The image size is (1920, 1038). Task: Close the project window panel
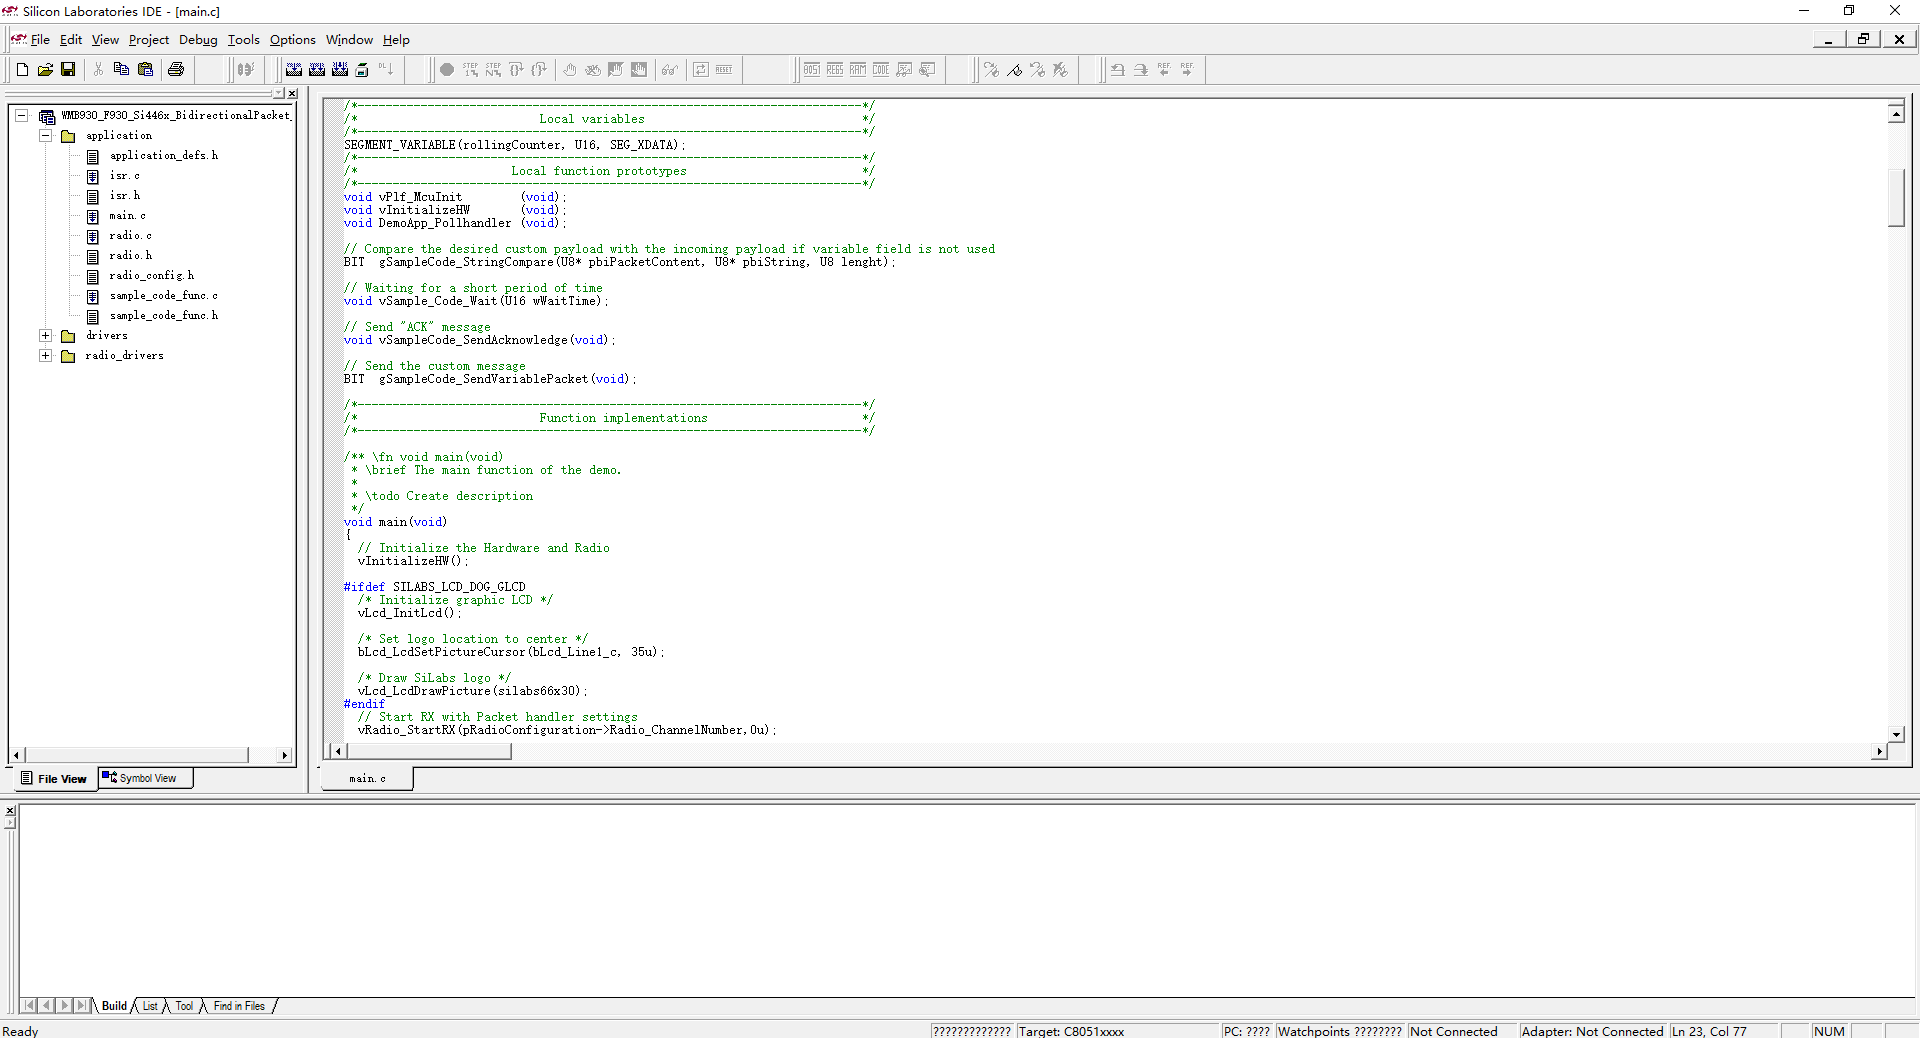292,93
